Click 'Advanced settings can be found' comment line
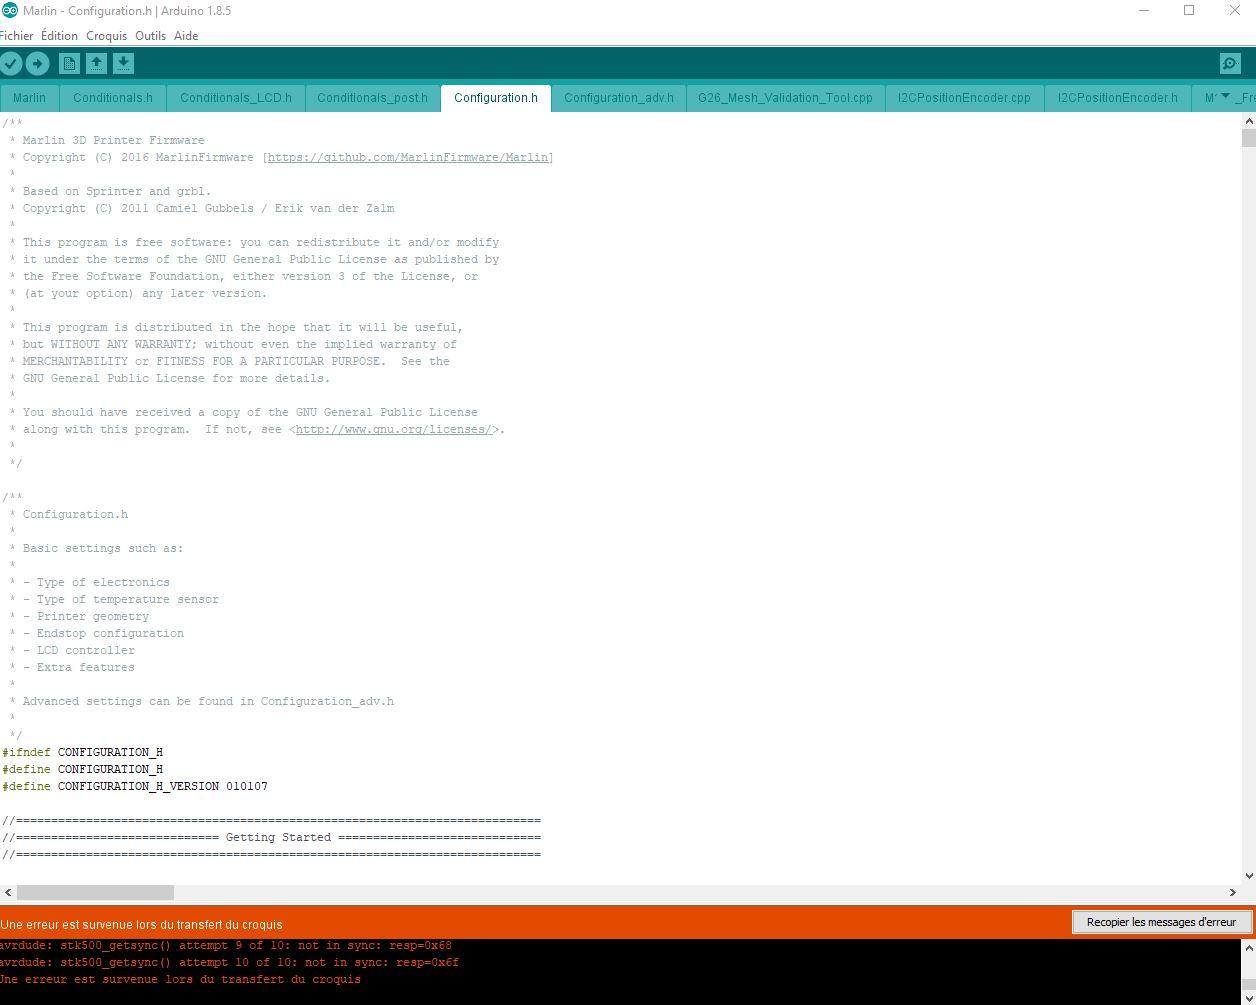This screenshot has height=1005, width=1256. (x=201, y=701)
